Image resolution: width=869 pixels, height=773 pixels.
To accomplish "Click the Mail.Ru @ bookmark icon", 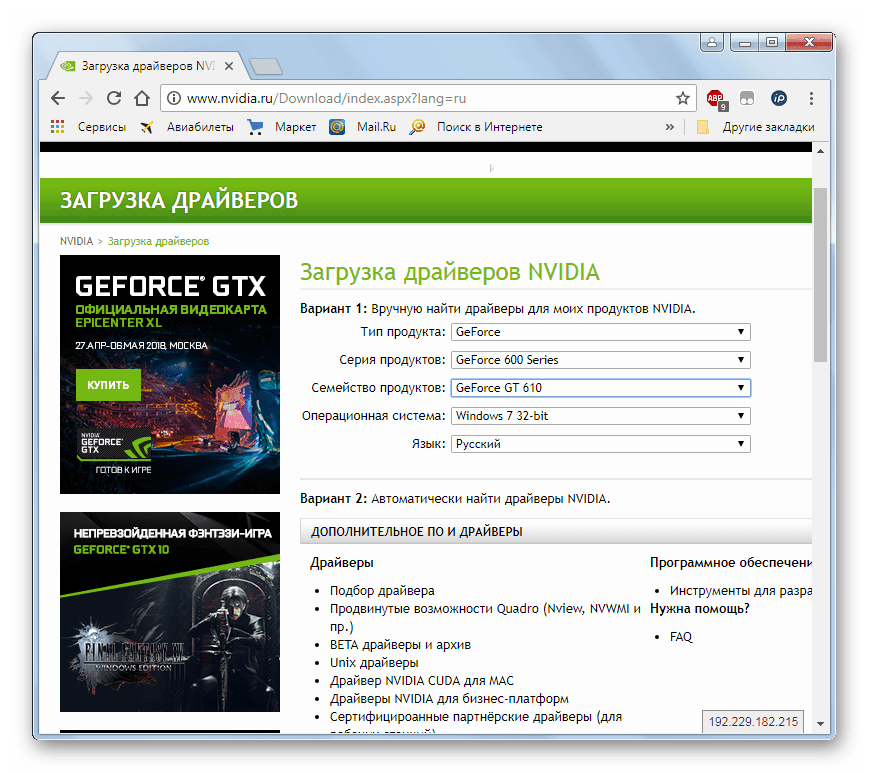I will pos(337,127).
